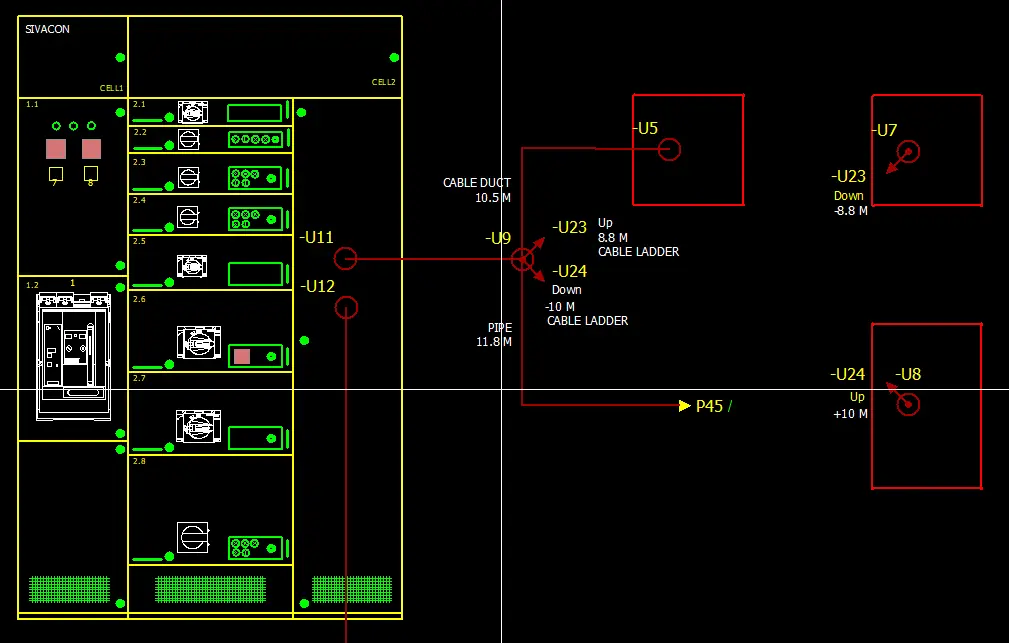This screenshot has width=1009, height=643.
Task: Click the right green ventilation grille
Action: tap(352, 590)
